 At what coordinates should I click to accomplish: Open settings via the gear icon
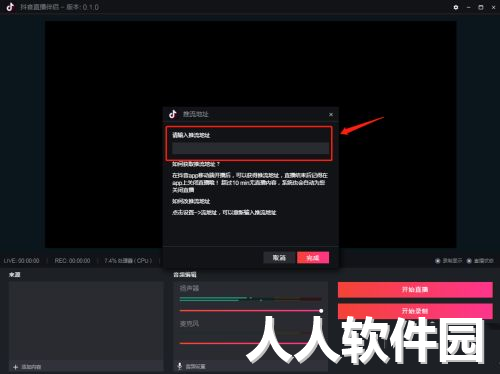click(x=456, y=7)
